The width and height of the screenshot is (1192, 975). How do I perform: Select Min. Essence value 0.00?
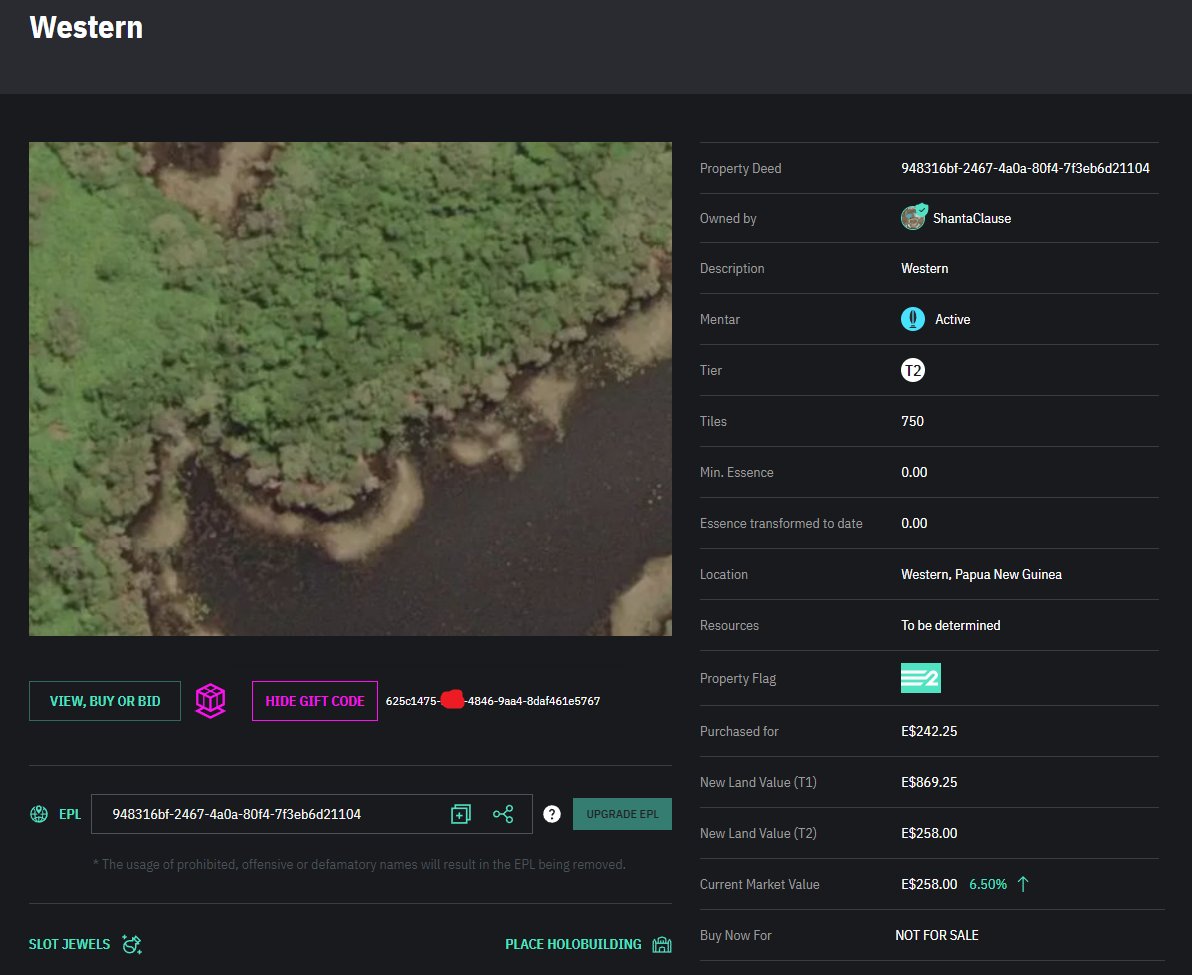click(x=914, y=472)
